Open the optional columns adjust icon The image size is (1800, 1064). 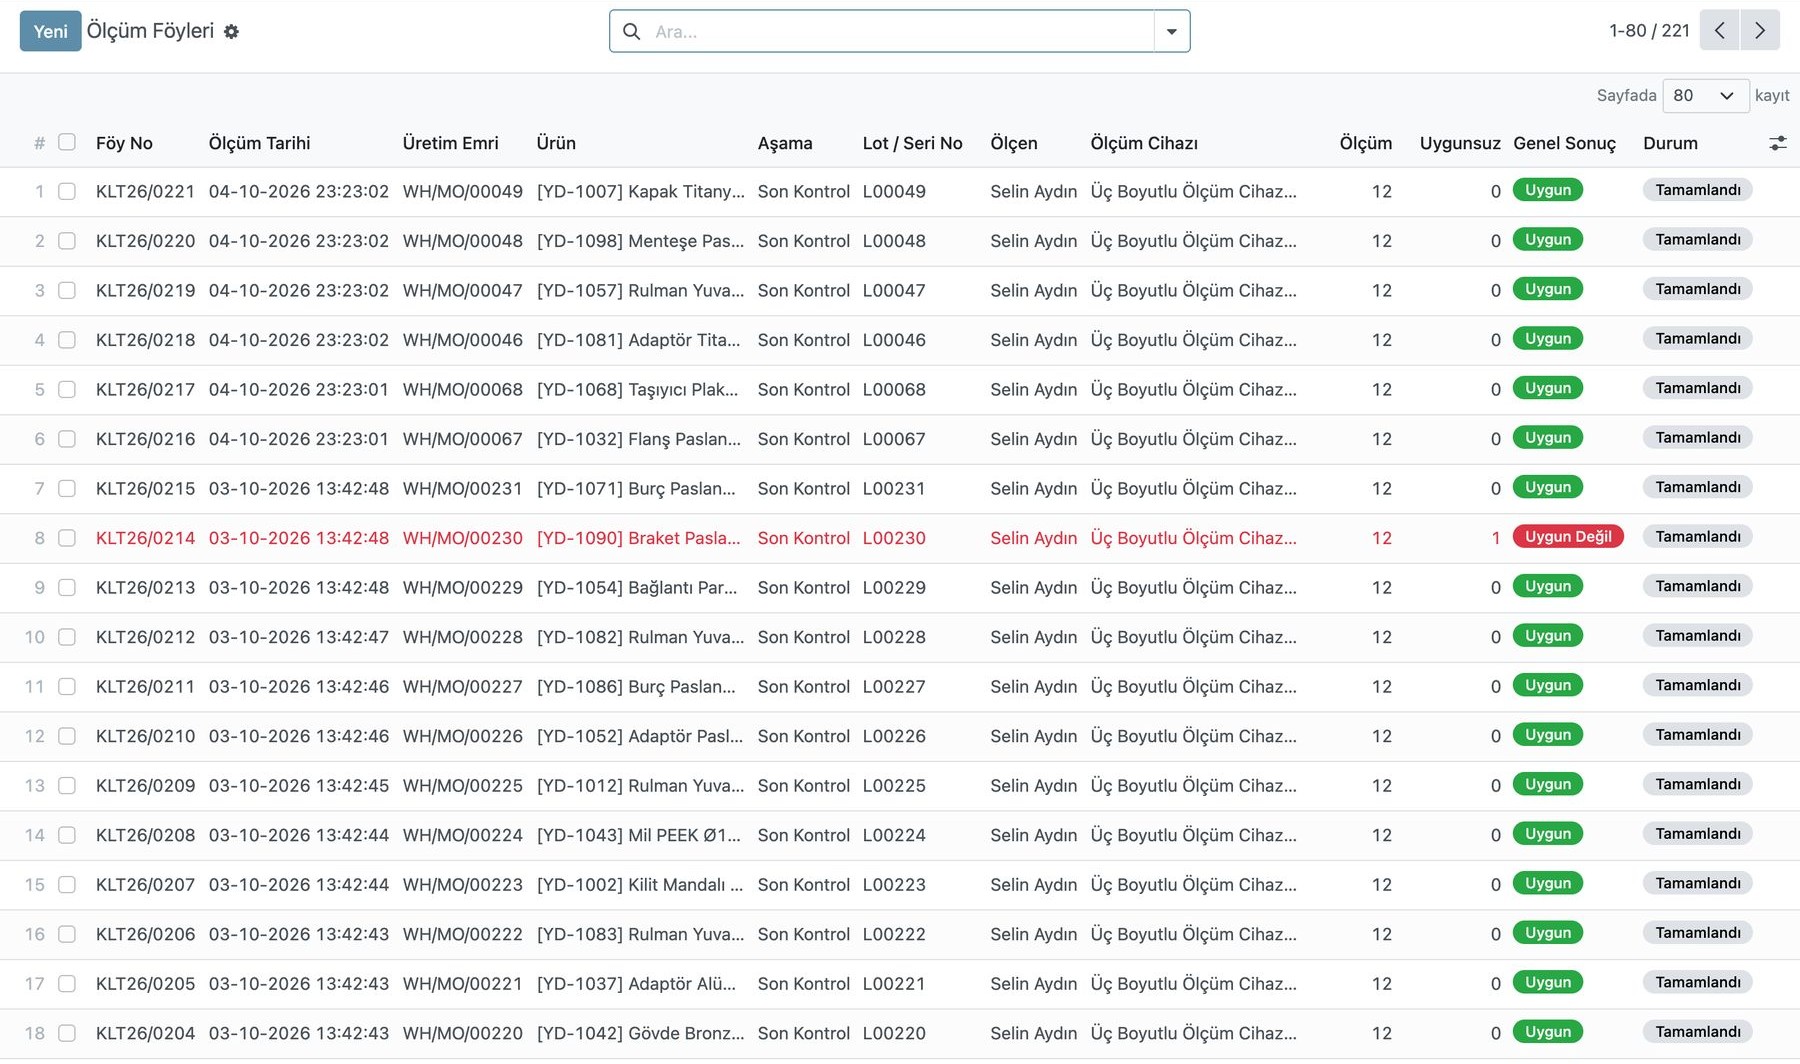pos(1777,143)
